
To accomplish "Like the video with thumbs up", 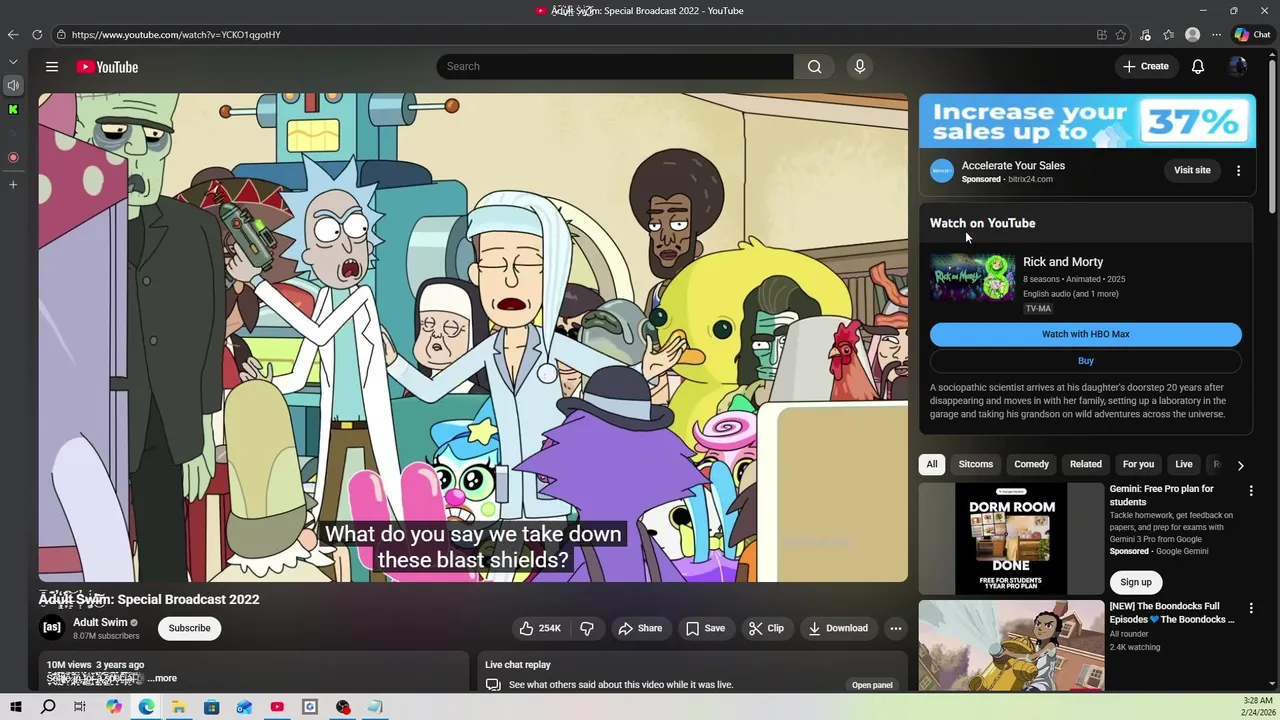I will (540, 628).
